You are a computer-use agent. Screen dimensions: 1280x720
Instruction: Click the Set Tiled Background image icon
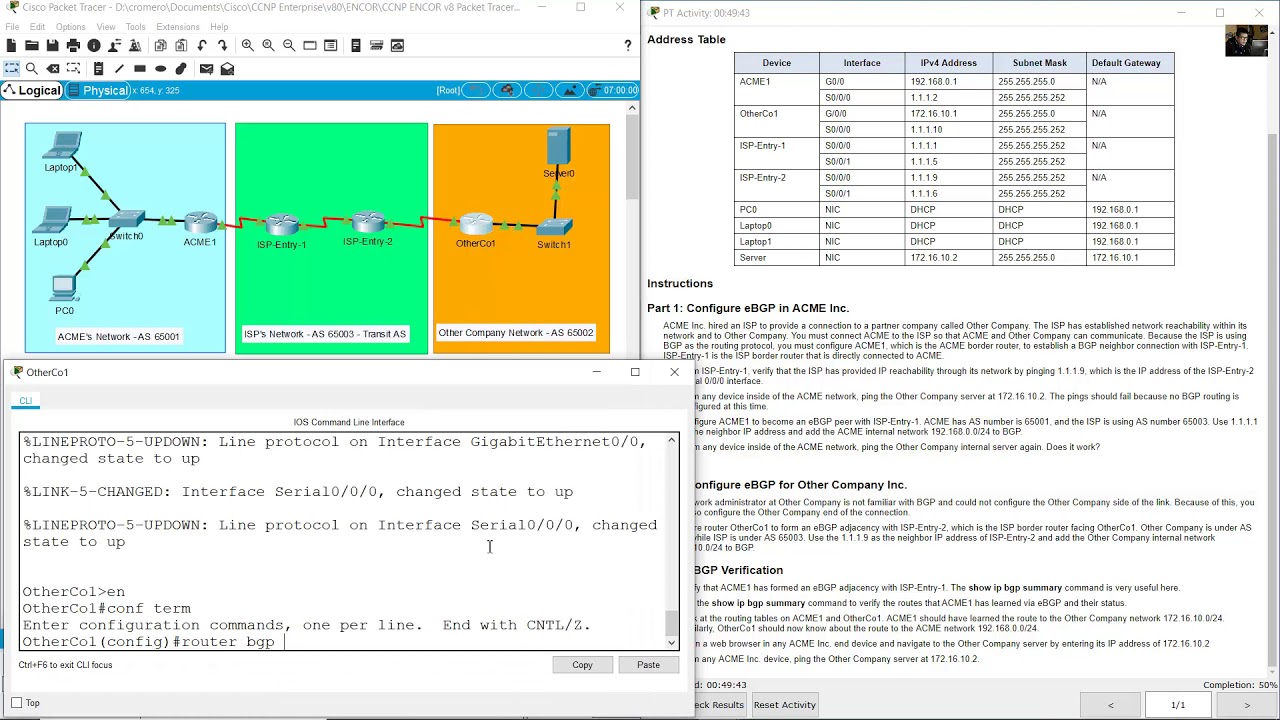click(569, 90)
